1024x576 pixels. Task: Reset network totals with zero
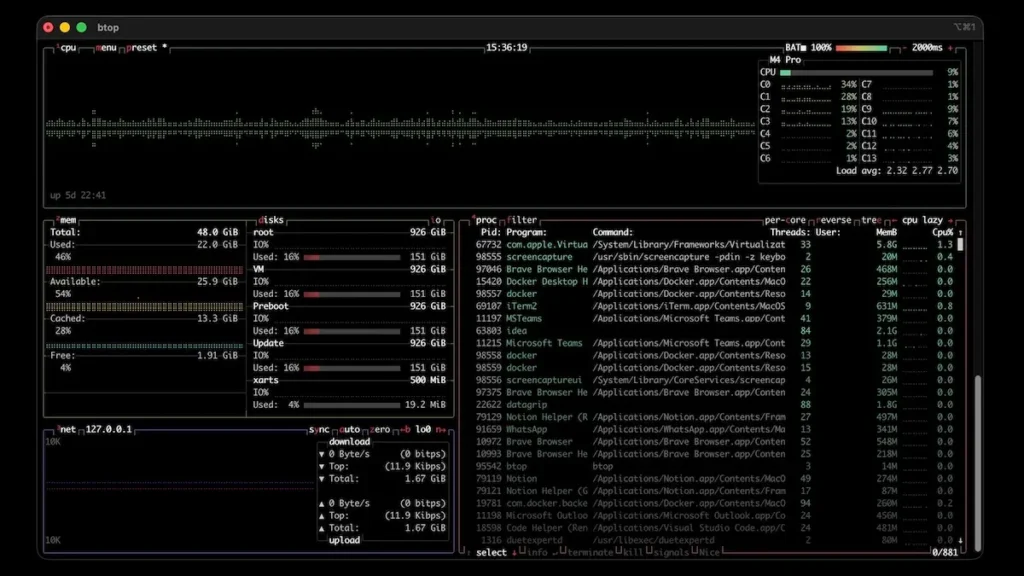(x=381, y=429)
